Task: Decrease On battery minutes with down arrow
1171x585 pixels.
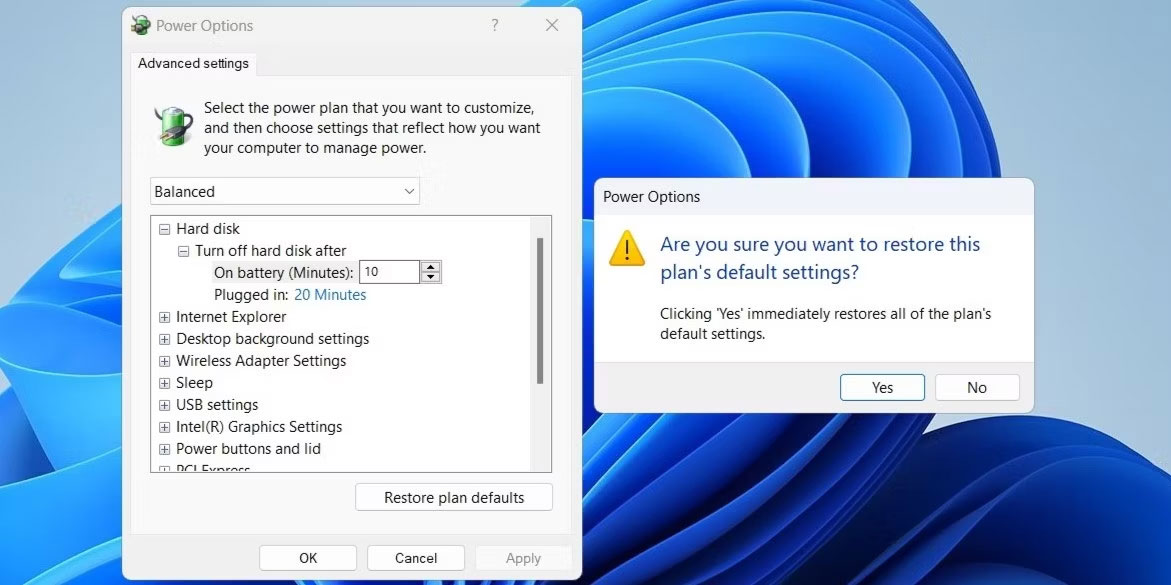Action: click(430, 277)
